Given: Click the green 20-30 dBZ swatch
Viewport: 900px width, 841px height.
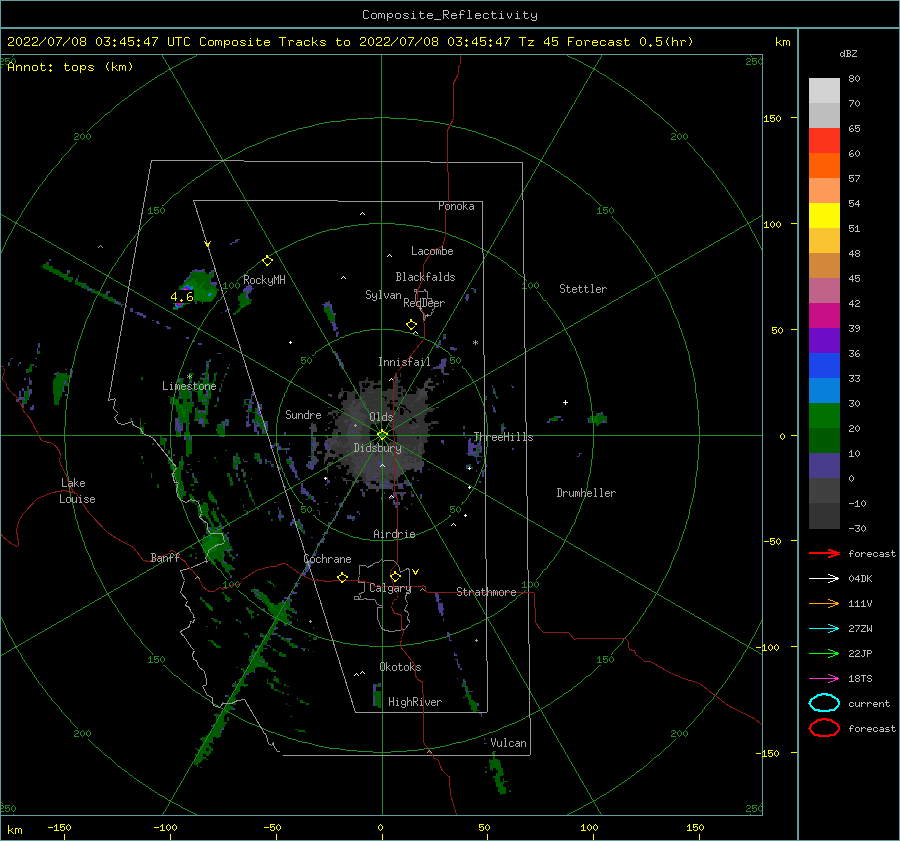Looking at the screenshot, I should pos(824,416).
